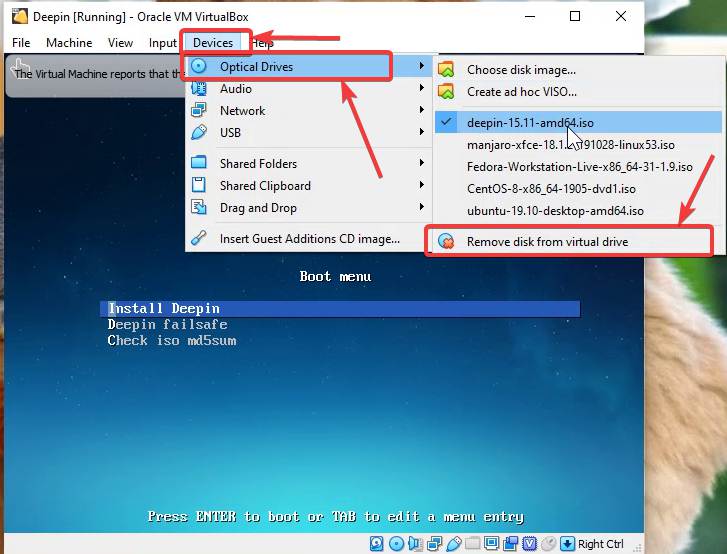727x554 pixels.
Task: Select manjaro-xfce linux53.iso image
Action: pos(578,145)
